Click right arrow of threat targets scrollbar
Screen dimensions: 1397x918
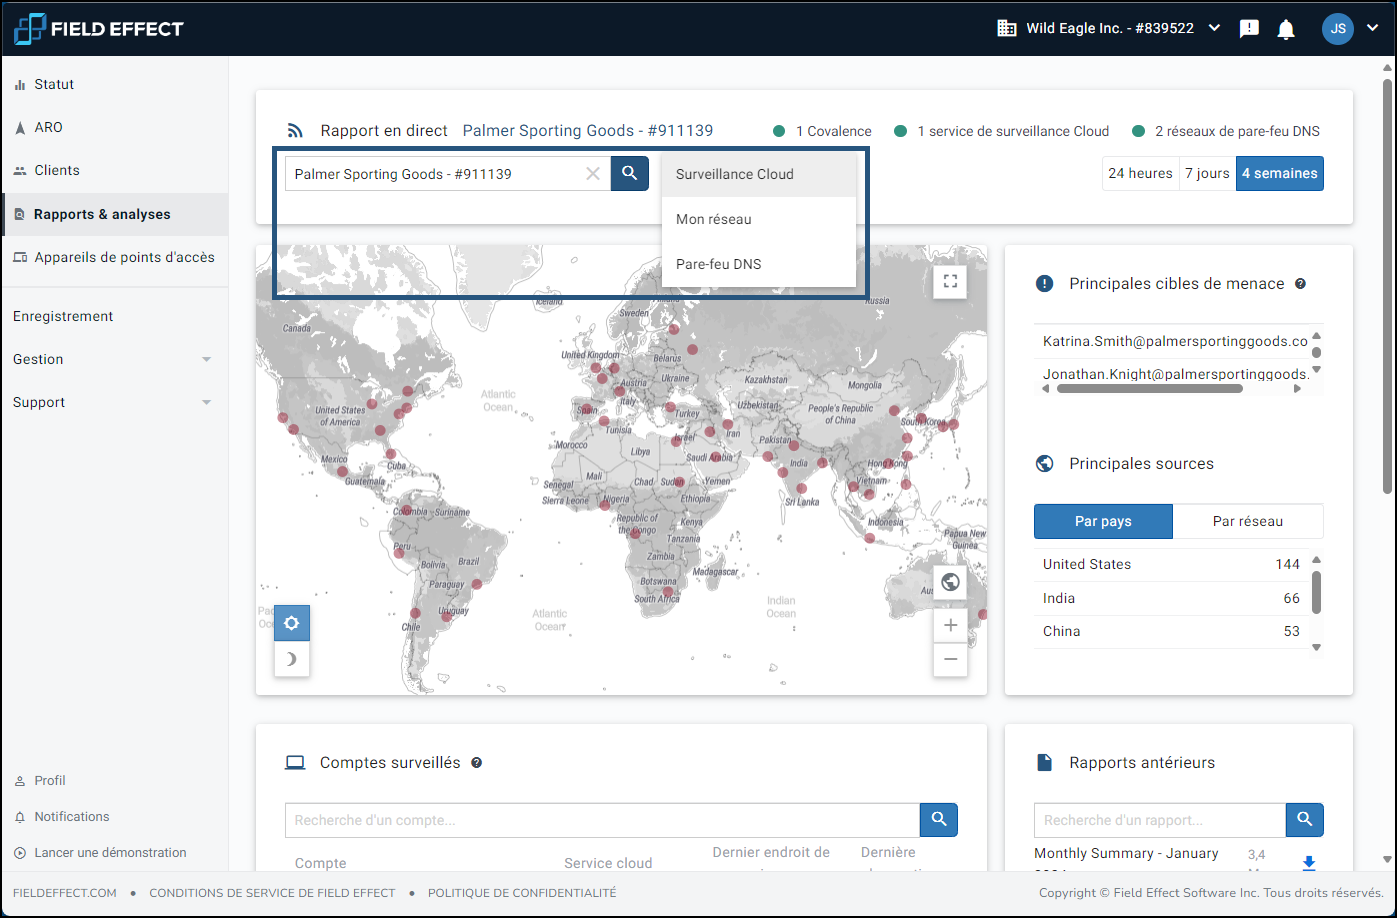click(1297, 388)
